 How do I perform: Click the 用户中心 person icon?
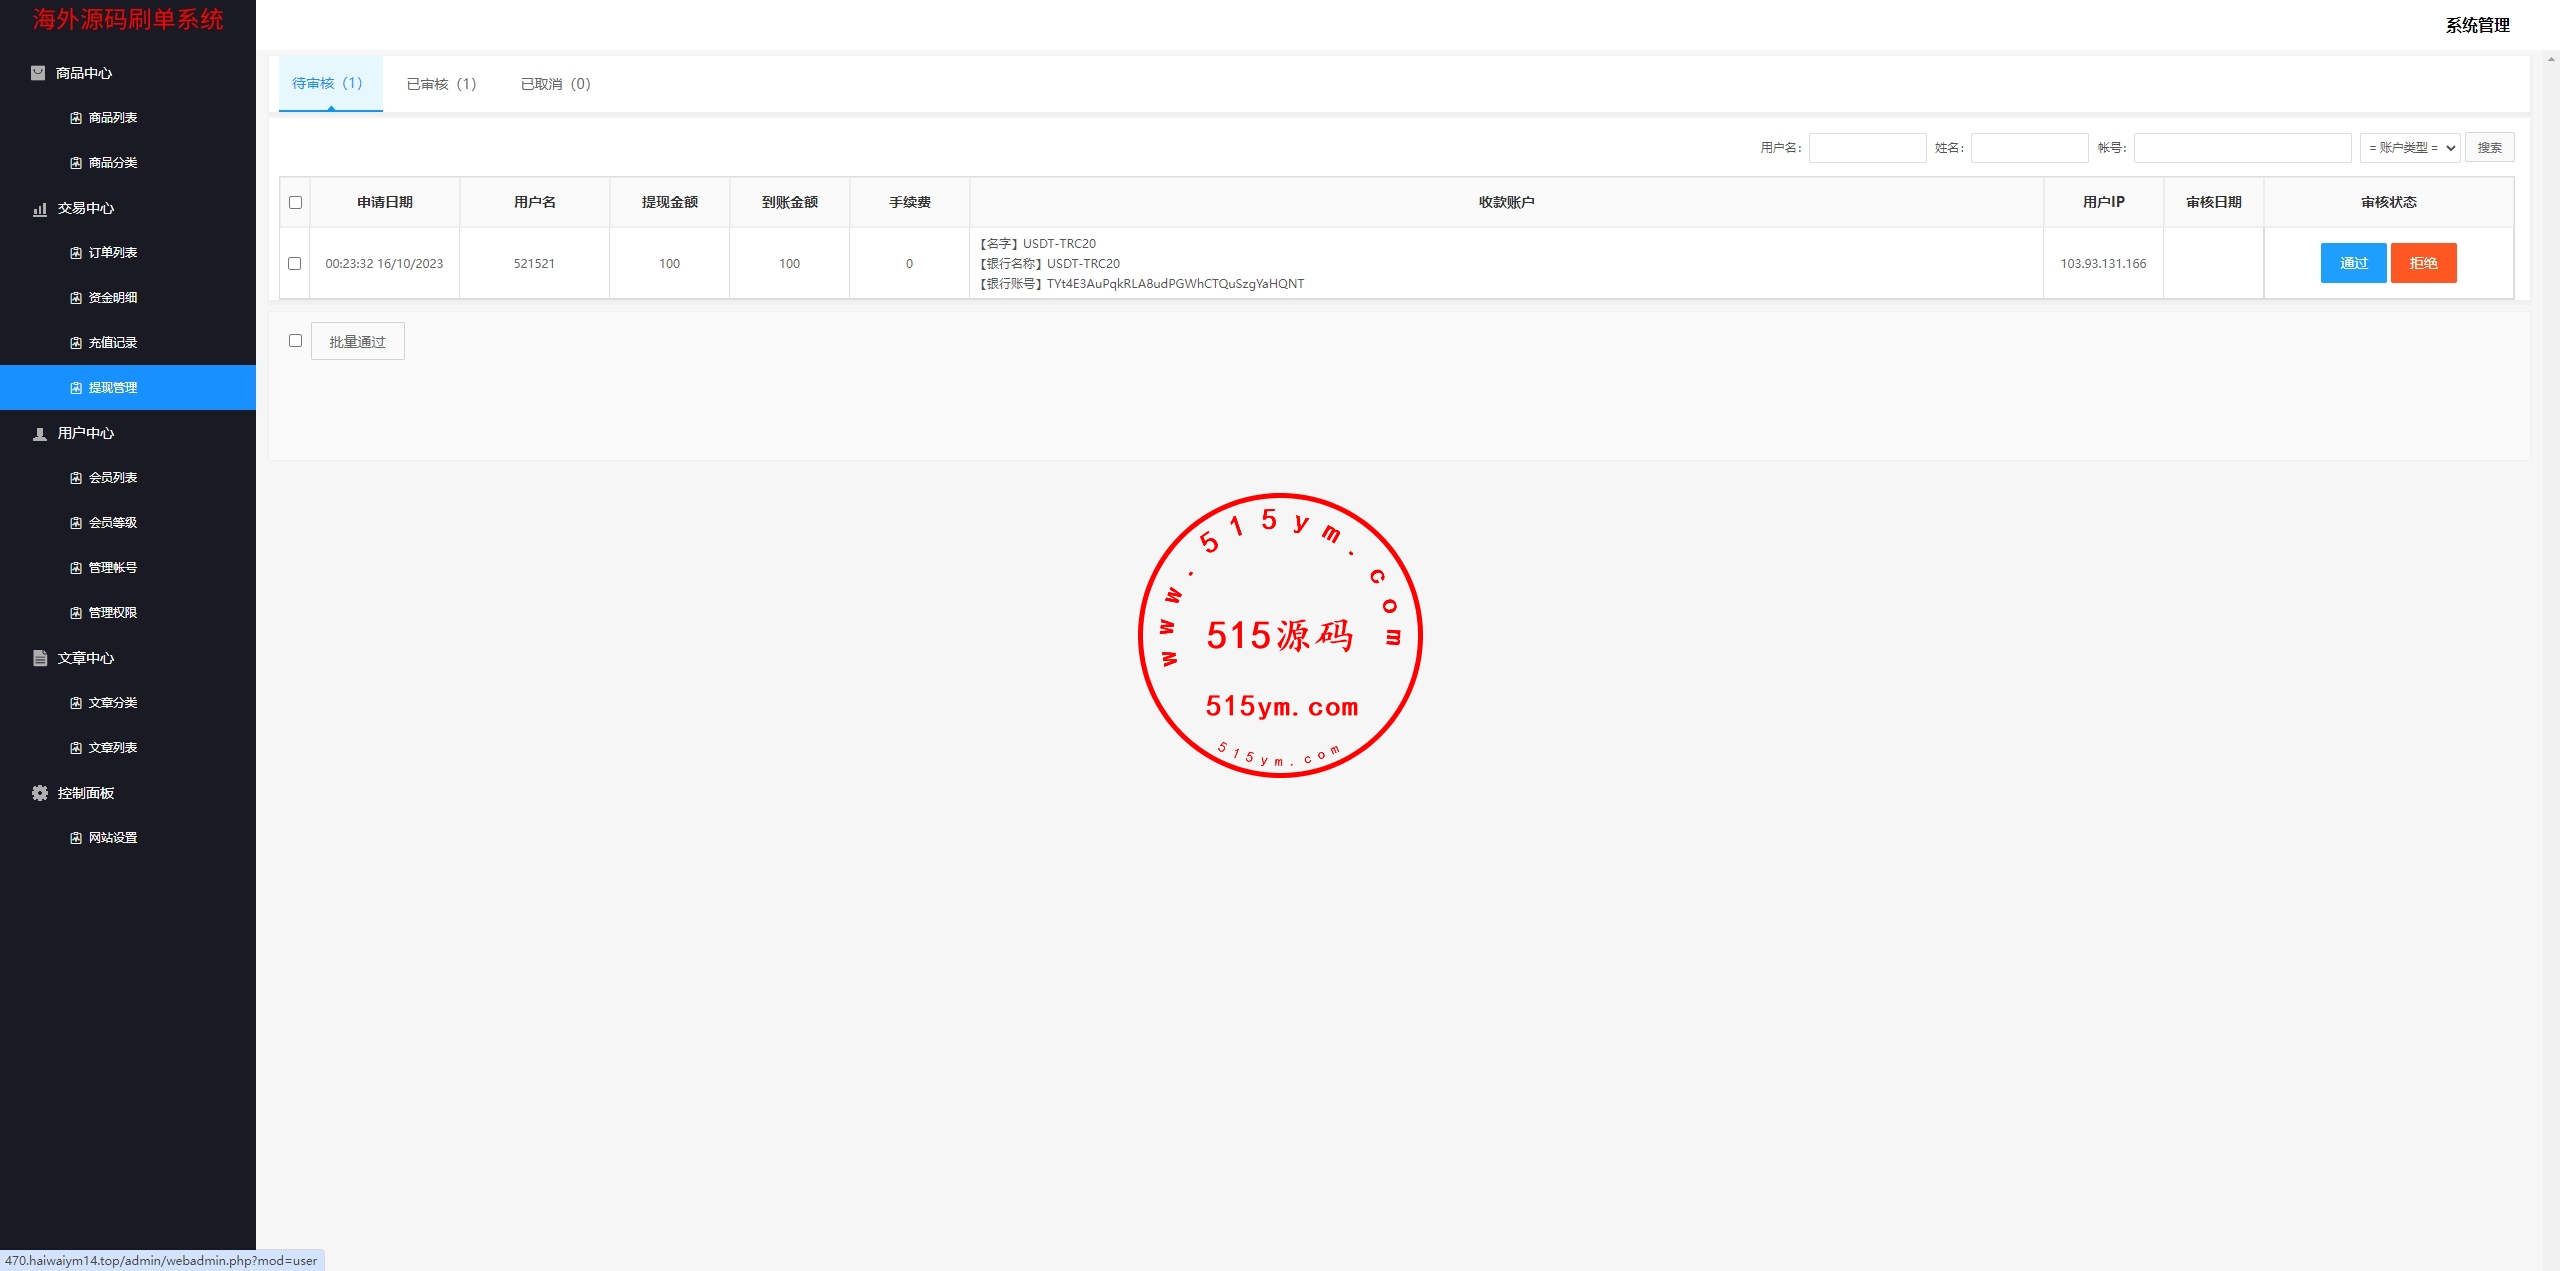pos(40,434)
